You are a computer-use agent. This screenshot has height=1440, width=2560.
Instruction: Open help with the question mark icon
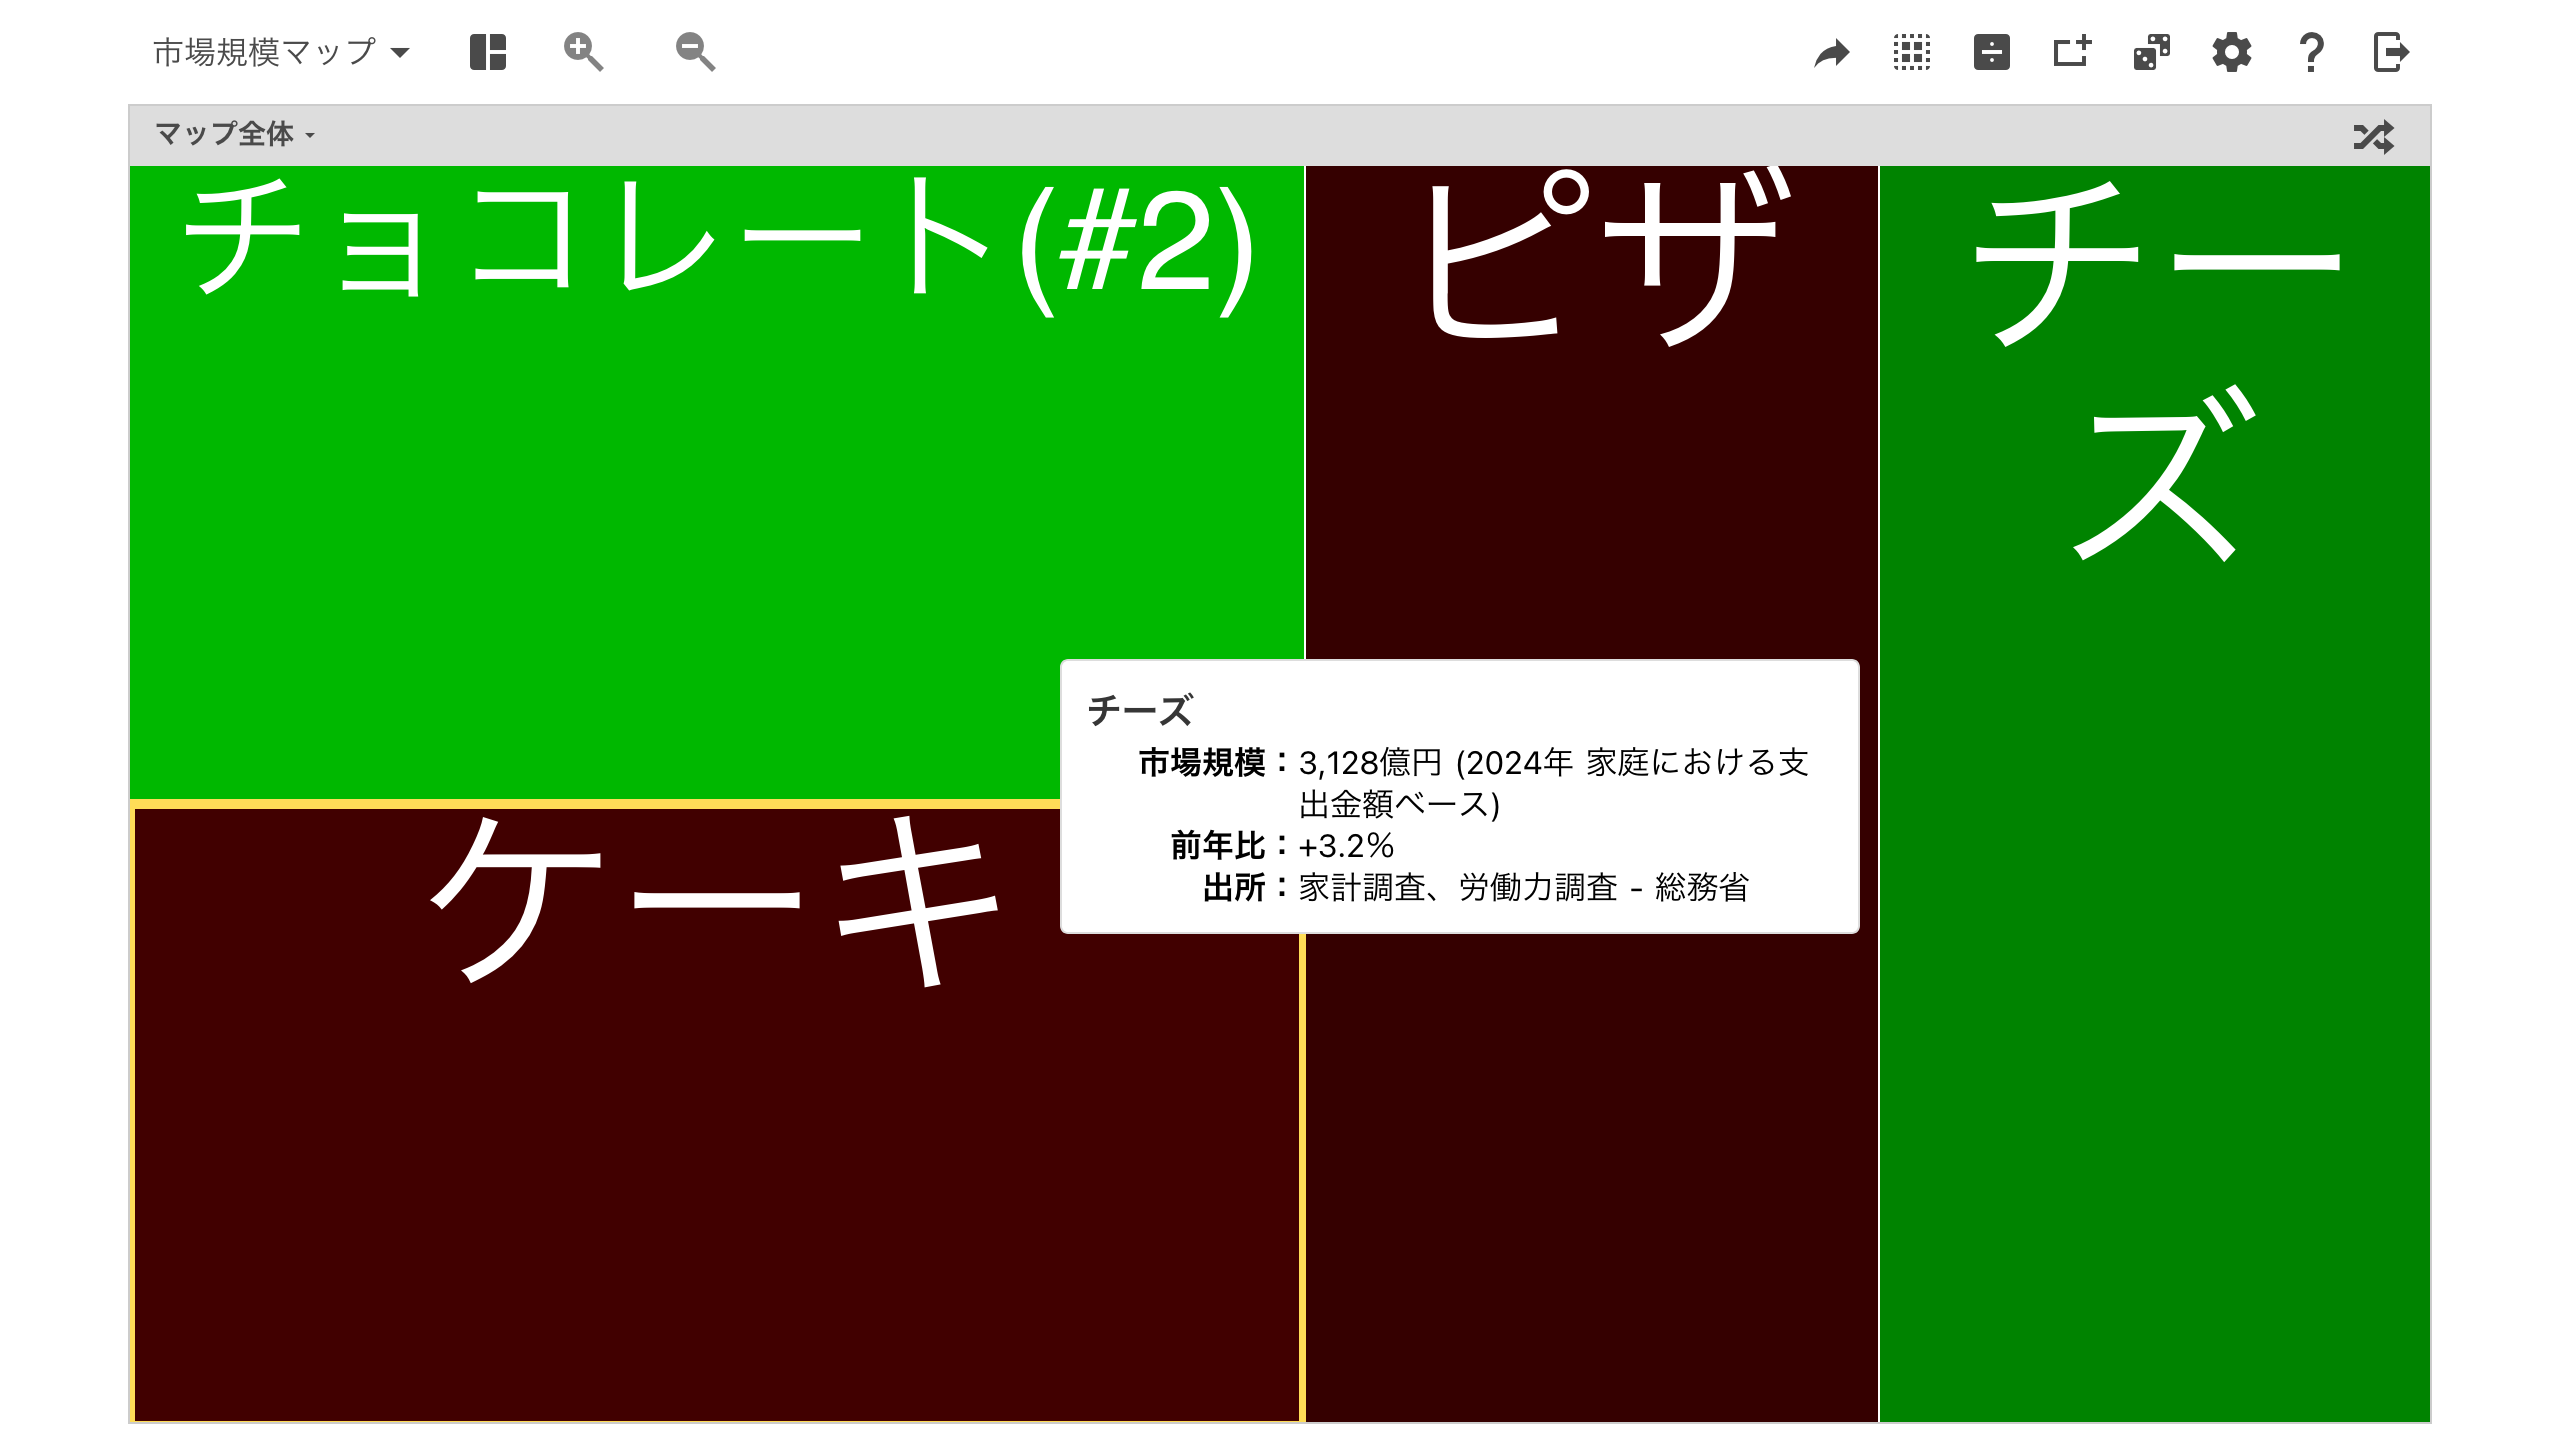click(2312, 52)
